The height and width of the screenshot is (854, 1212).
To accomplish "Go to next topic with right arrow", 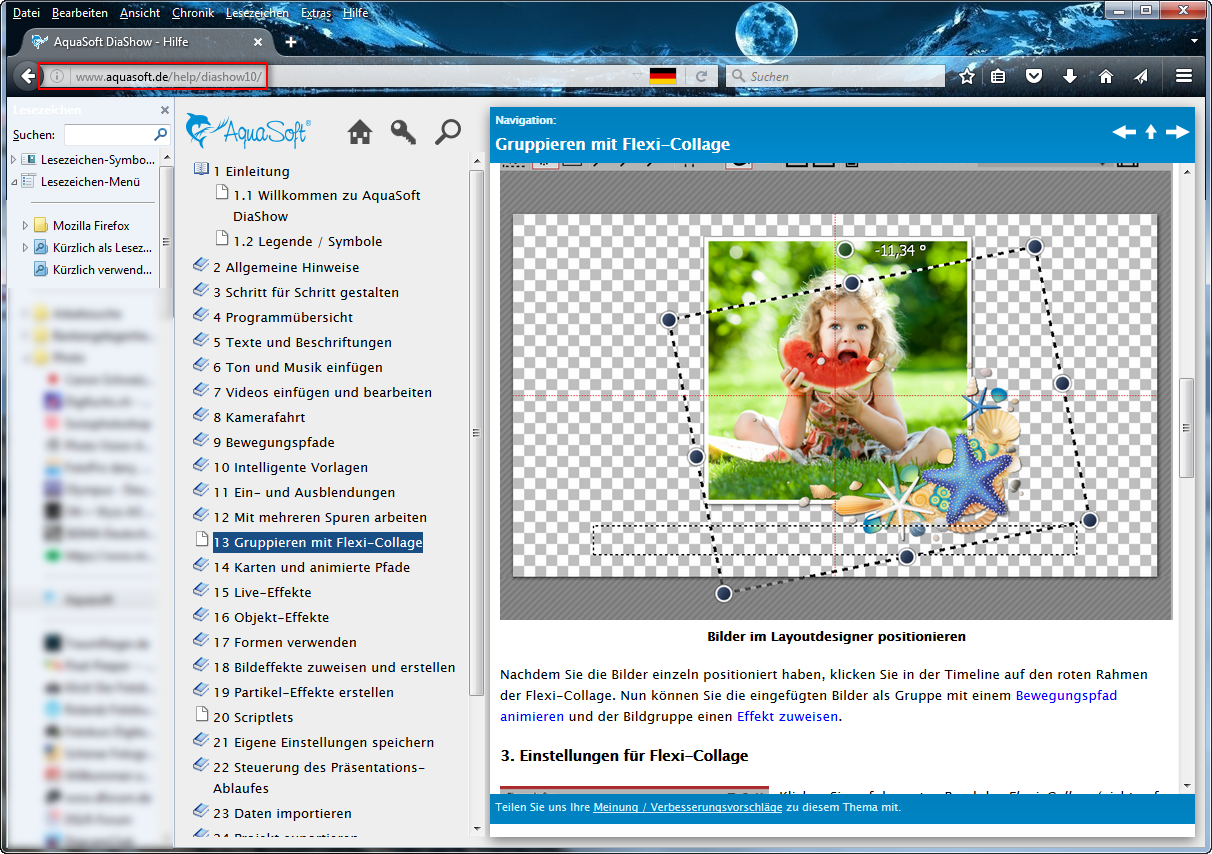I will pyautogui.click(x=1177, y=132).
